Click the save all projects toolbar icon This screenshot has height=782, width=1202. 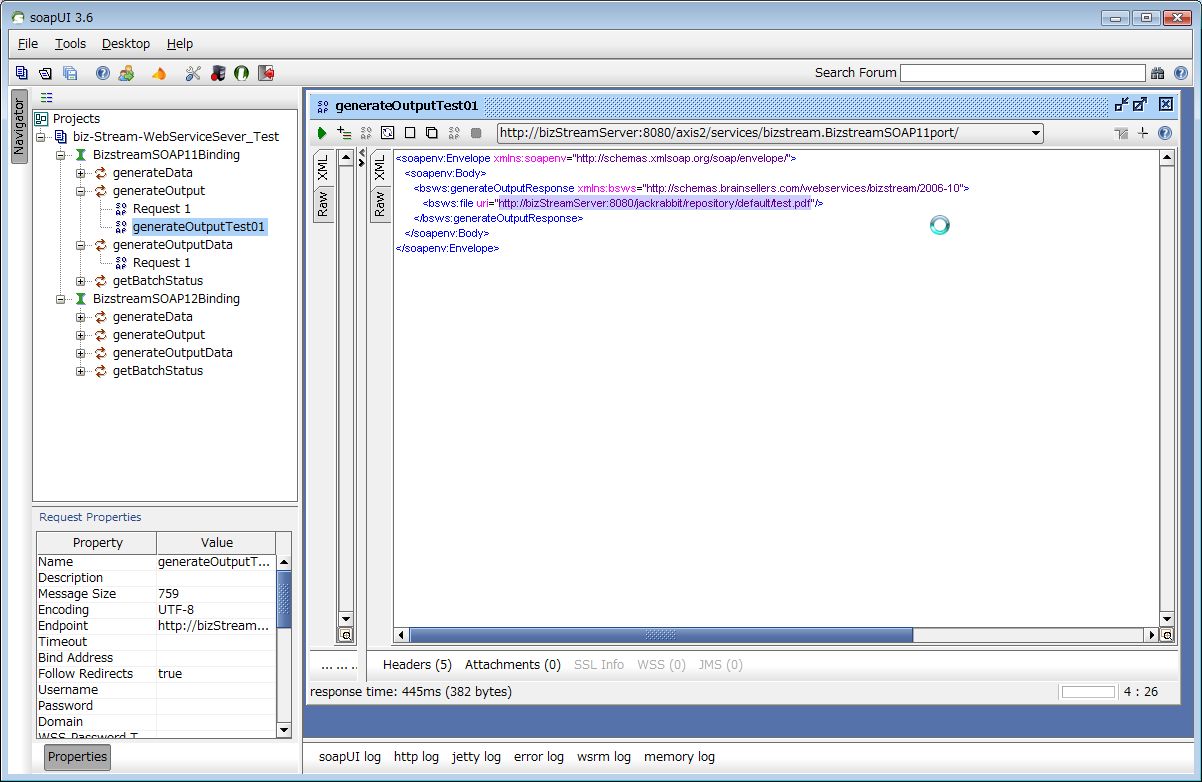click(70, 73)
